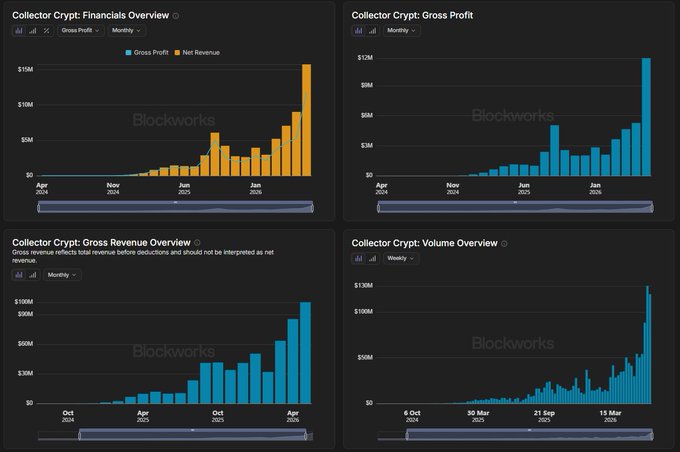Click left handle of Volume Overview range slider
This screenshot has width=680, height=452.
pyautogui.click(x=407, y=435)
